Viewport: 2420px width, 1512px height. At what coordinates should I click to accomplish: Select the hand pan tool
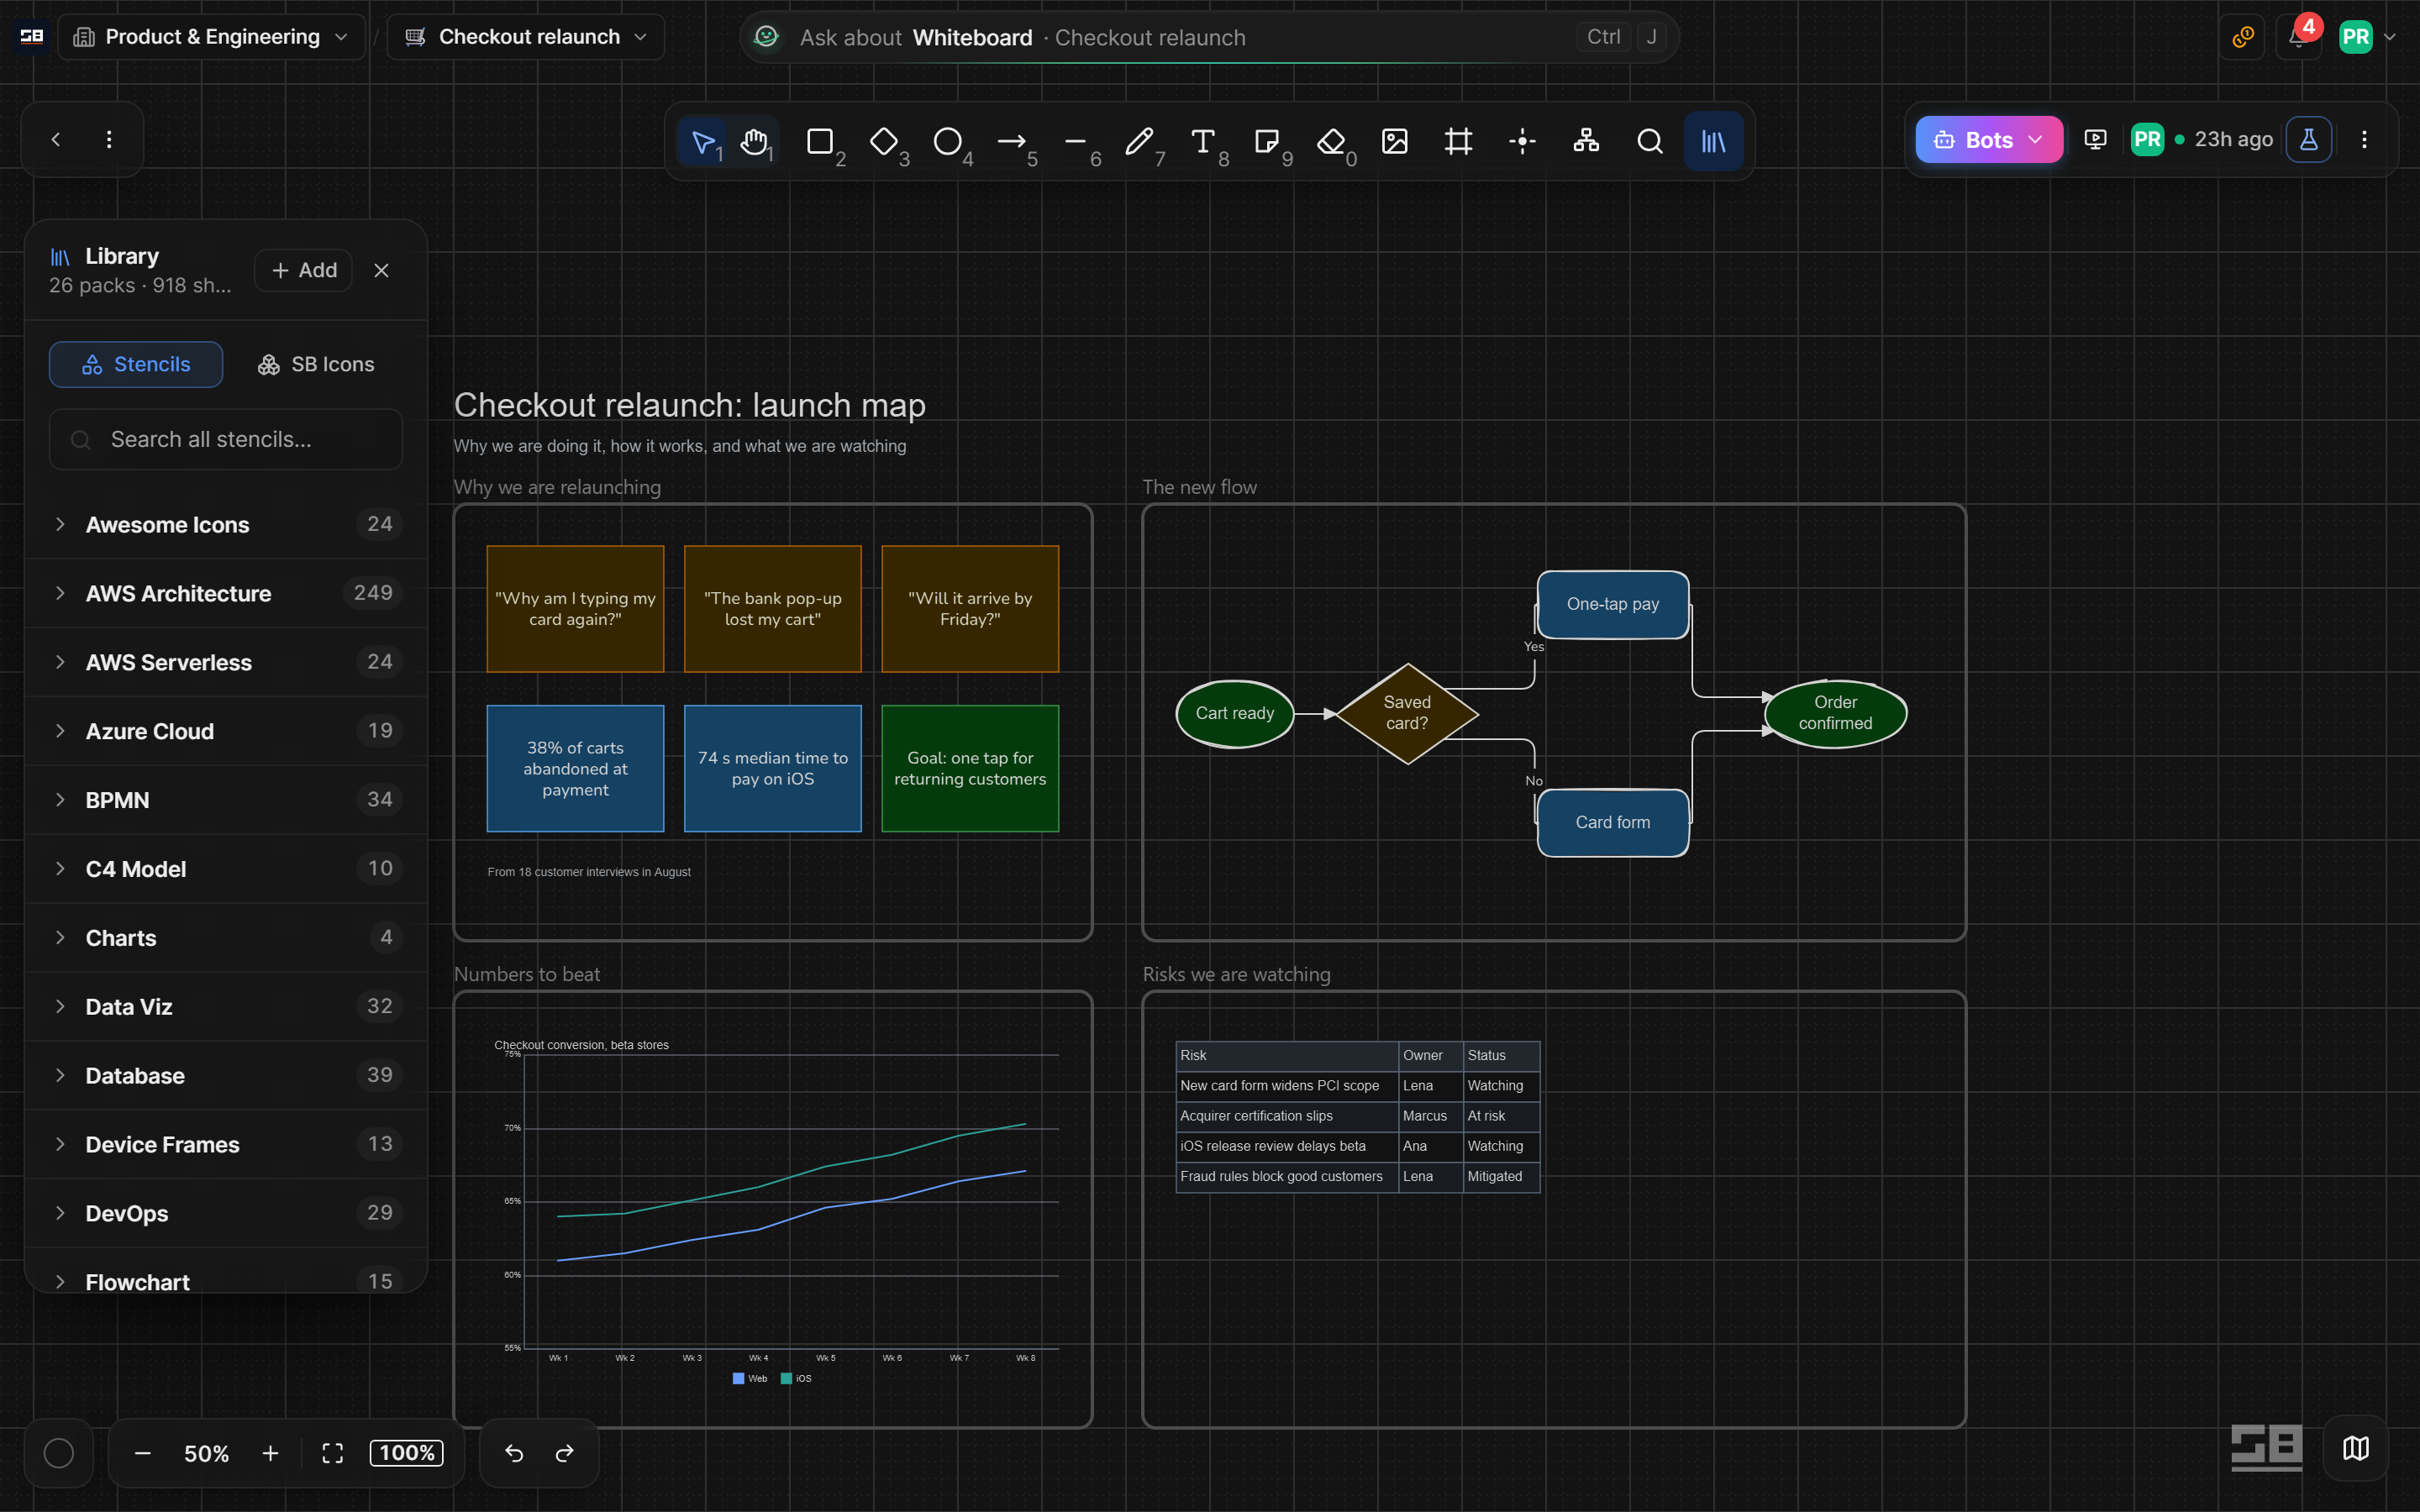(x=756, y=141)
